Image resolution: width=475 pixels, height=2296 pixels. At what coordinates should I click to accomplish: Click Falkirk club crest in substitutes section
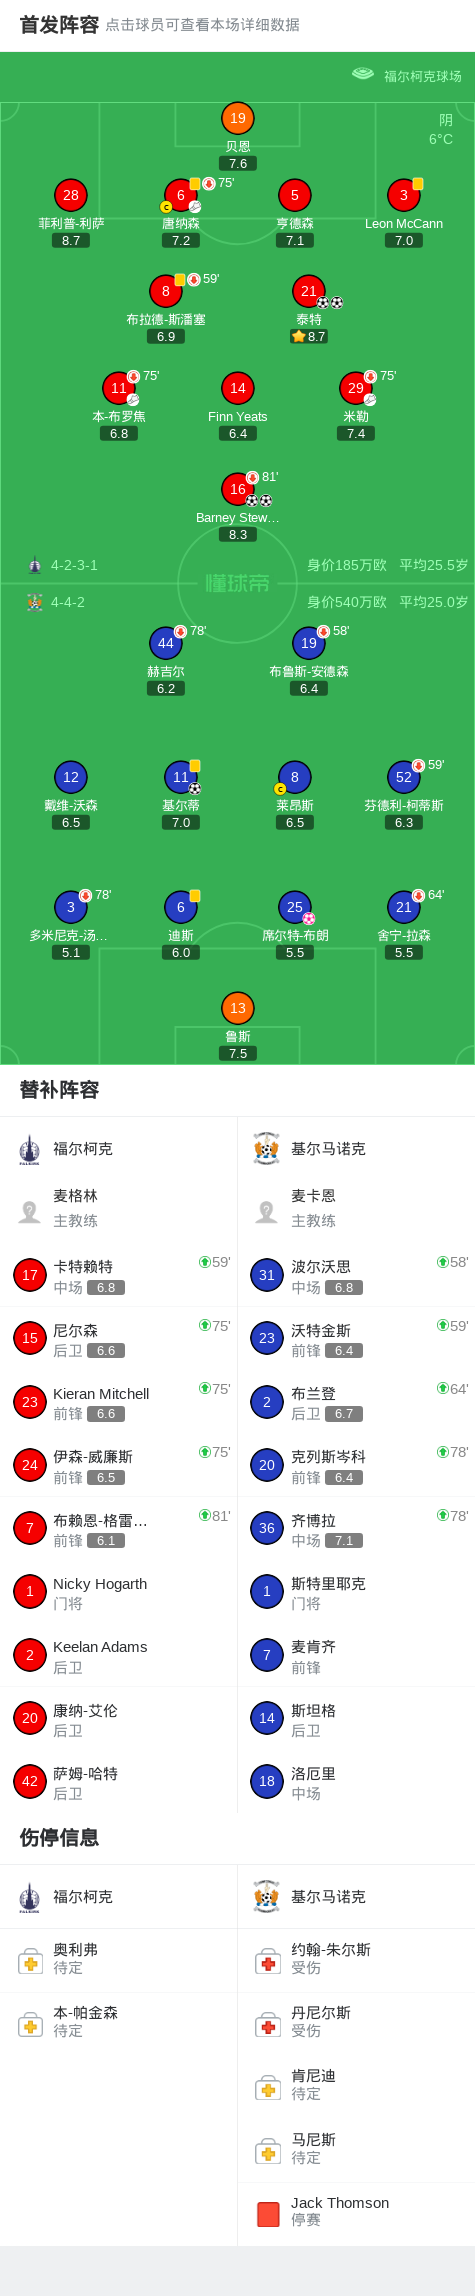tap(29, 1149)
